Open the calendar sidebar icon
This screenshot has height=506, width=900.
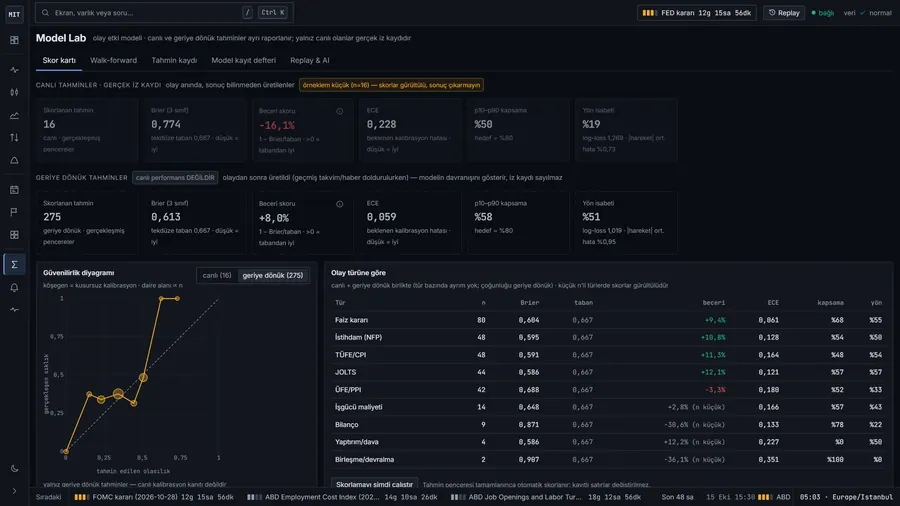click(x=14, y=190)
